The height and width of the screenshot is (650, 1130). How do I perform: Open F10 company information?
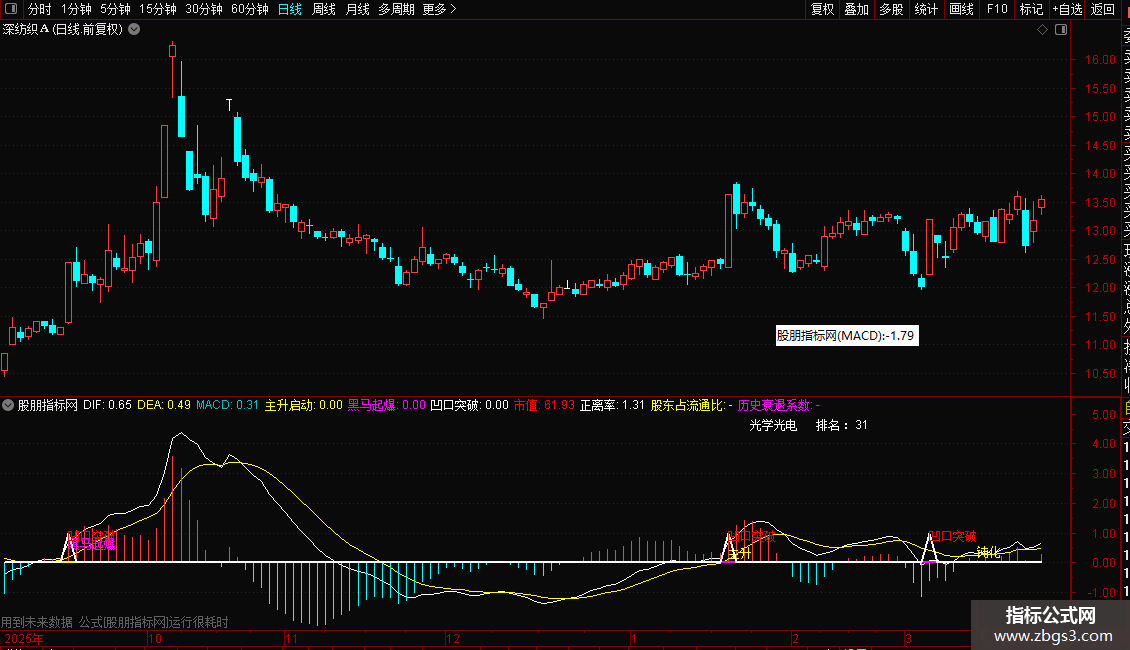tap(997, 9)
